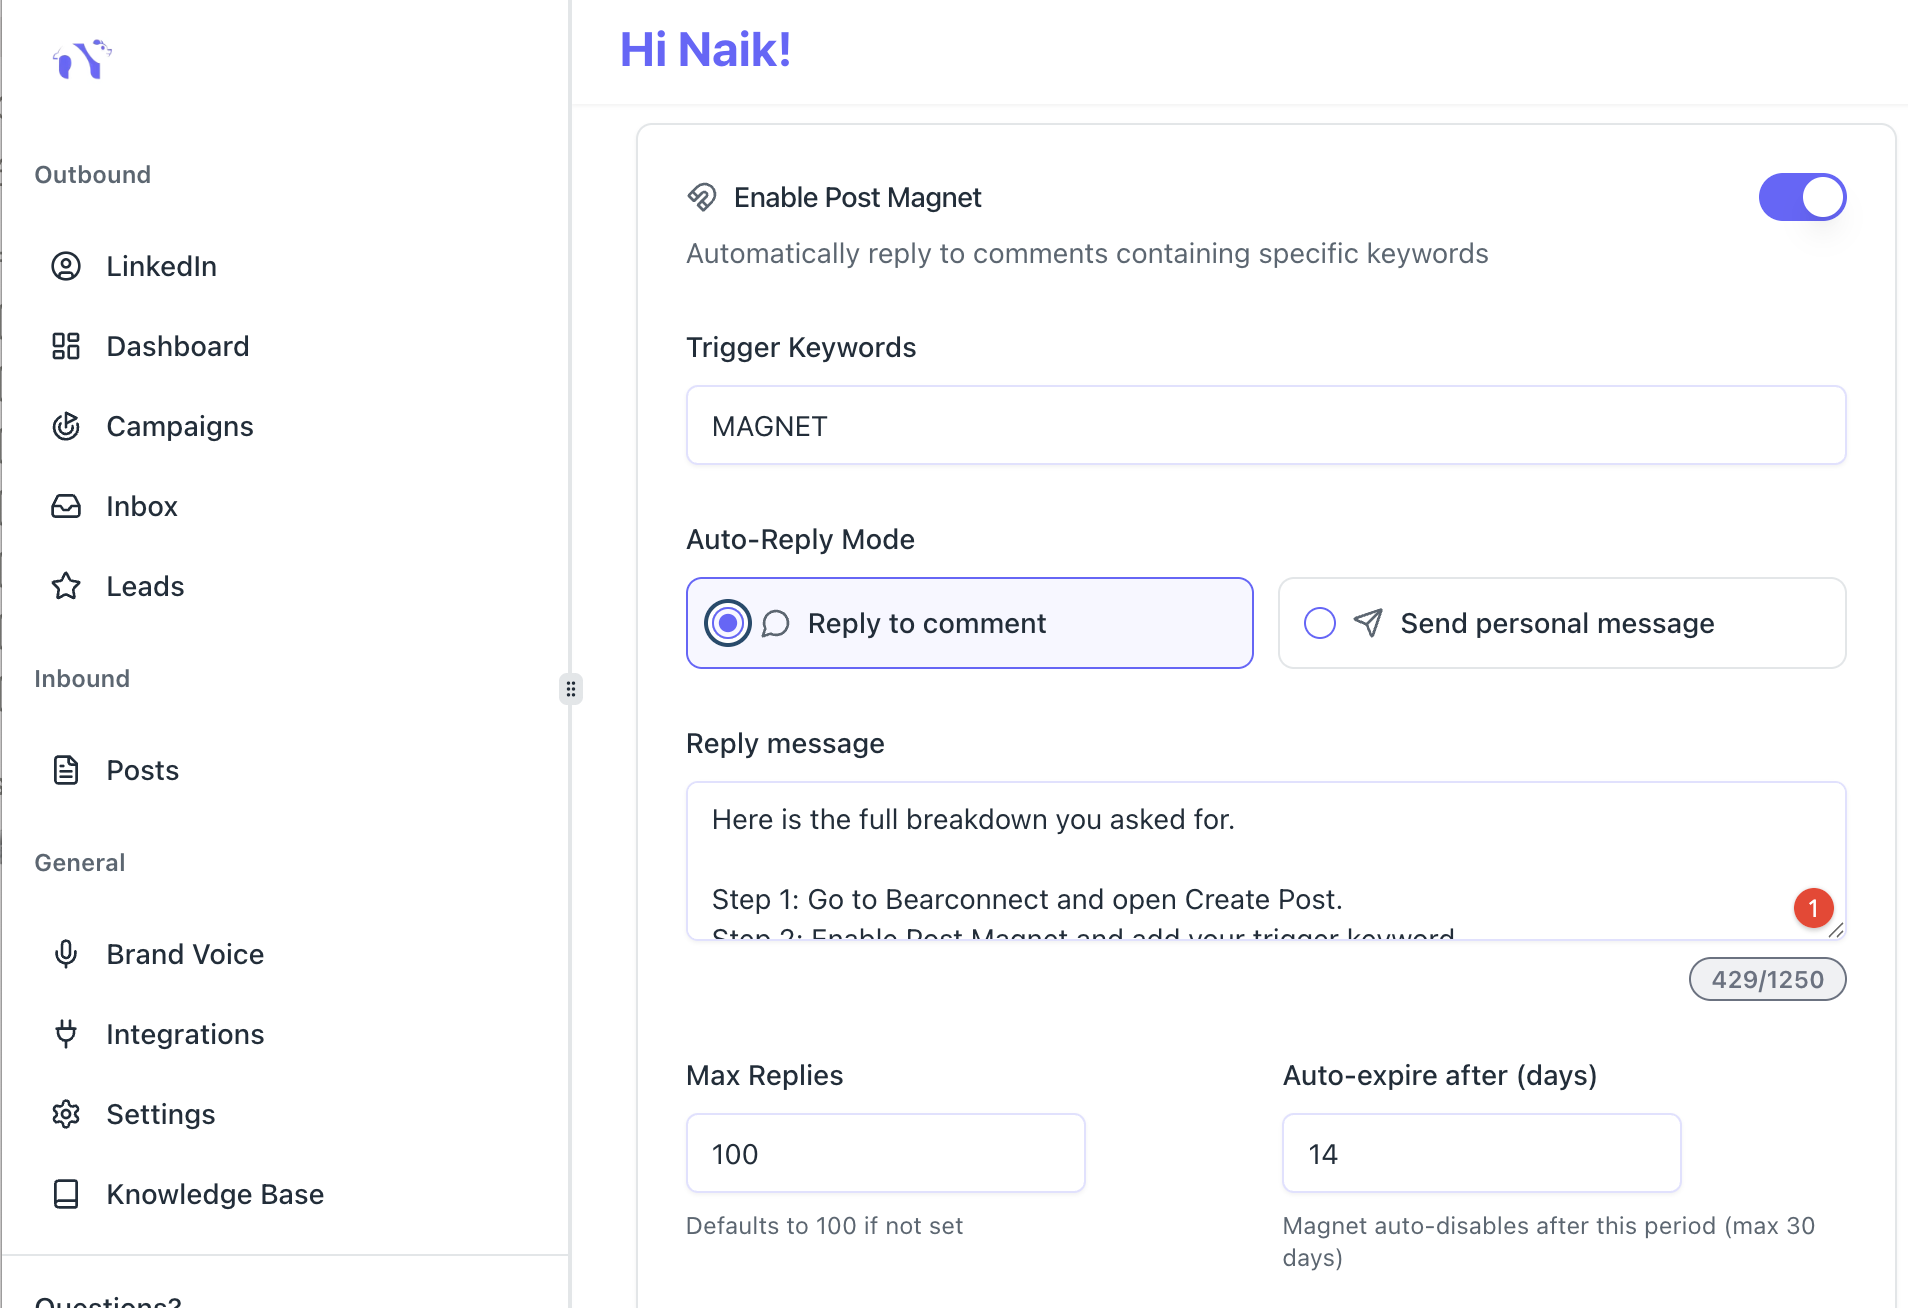Open the Knowledge Base menu item

tap(214, 1194)
